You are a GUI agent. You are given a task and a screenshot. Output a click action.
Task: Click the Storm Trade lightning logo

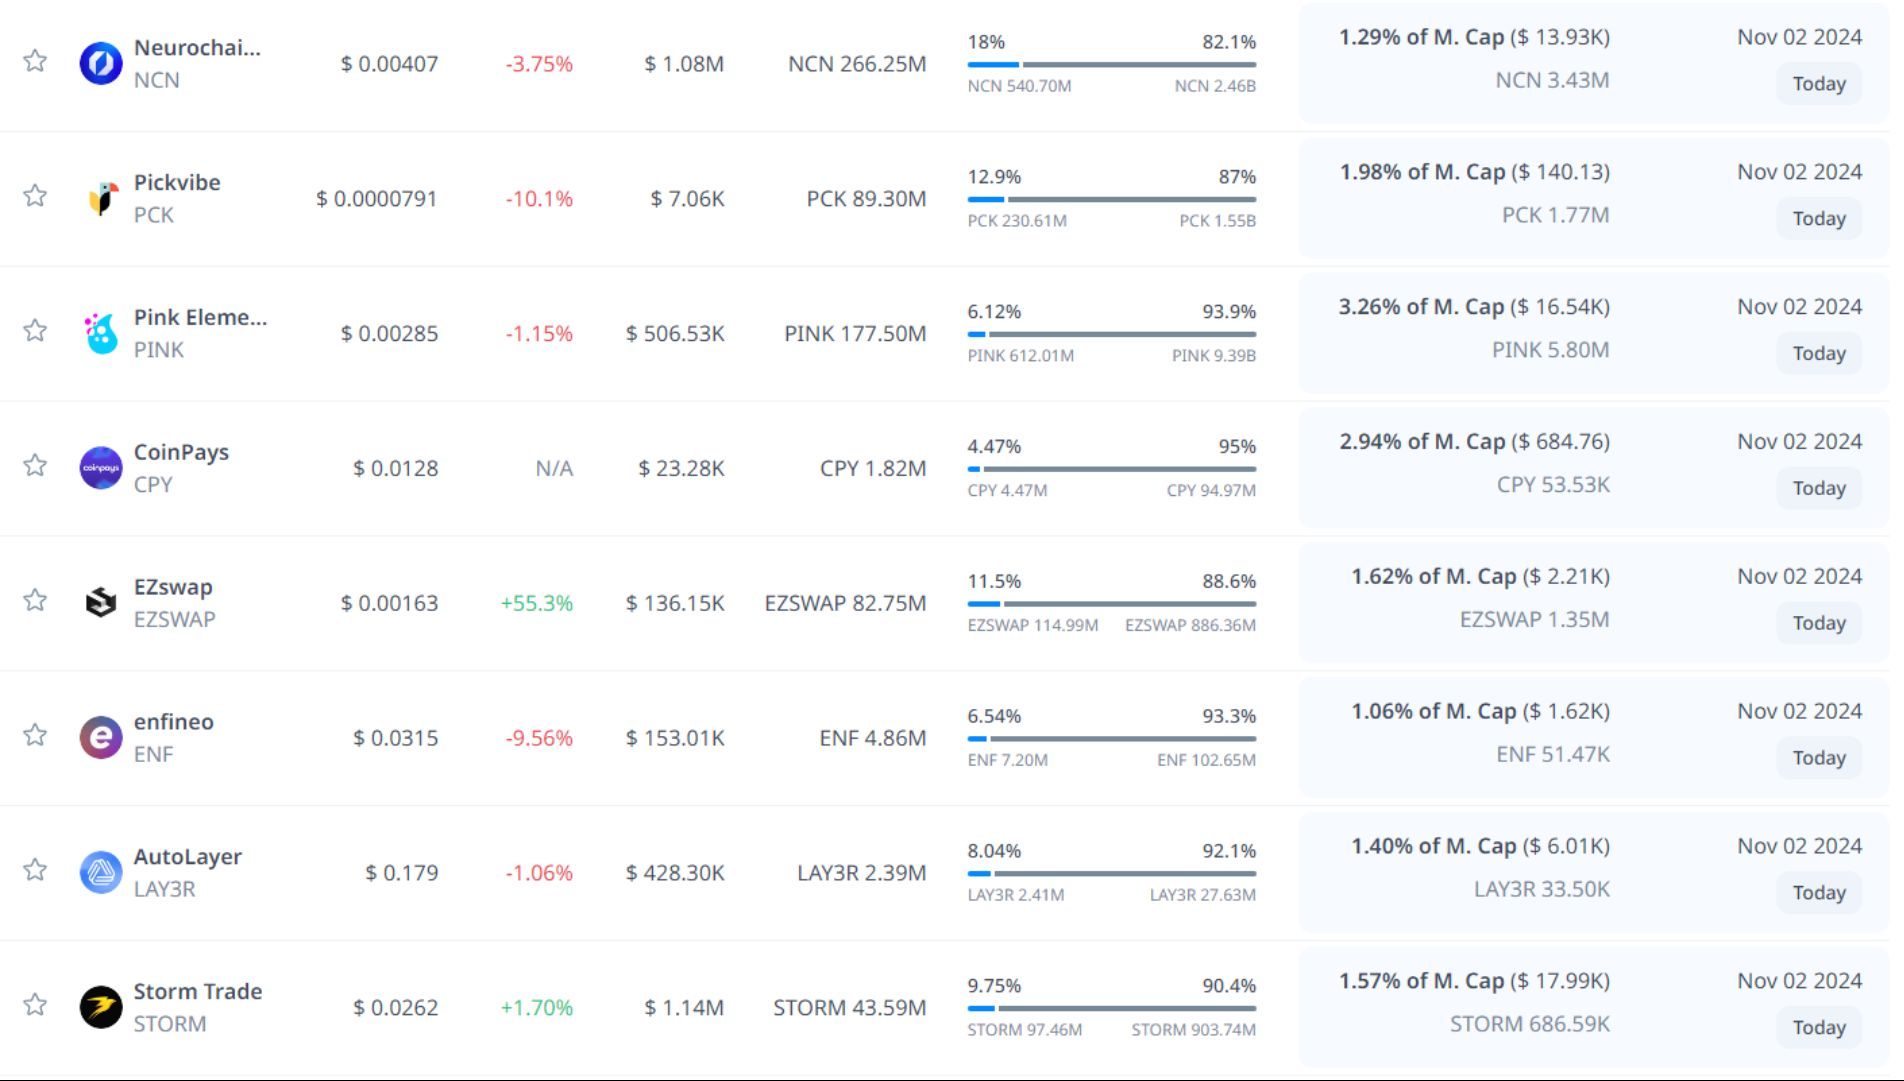pos(101,1007)
